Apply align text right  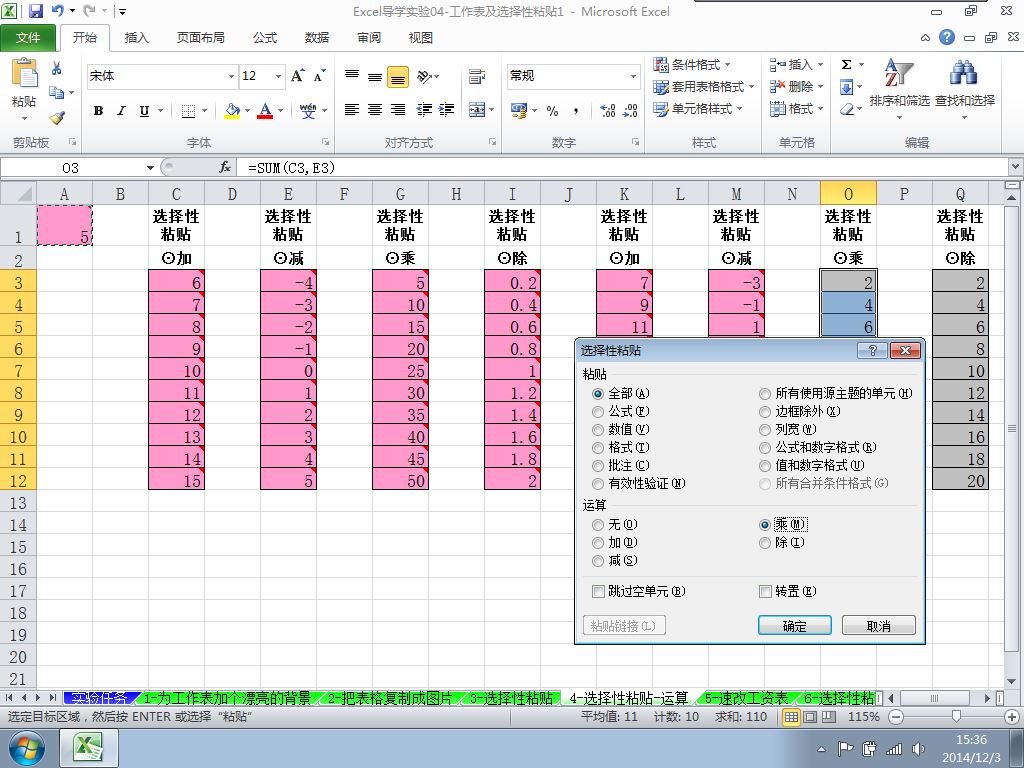(x=398, y=110)
